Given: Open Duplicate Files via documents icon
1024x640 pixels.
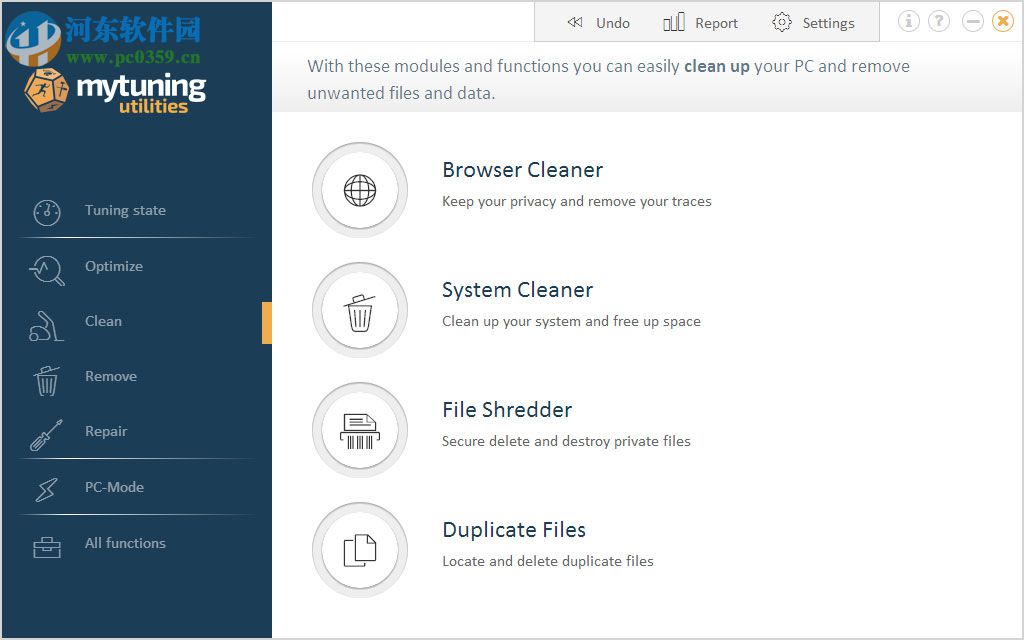Looking at the screenshot, I should coord(360,550).
